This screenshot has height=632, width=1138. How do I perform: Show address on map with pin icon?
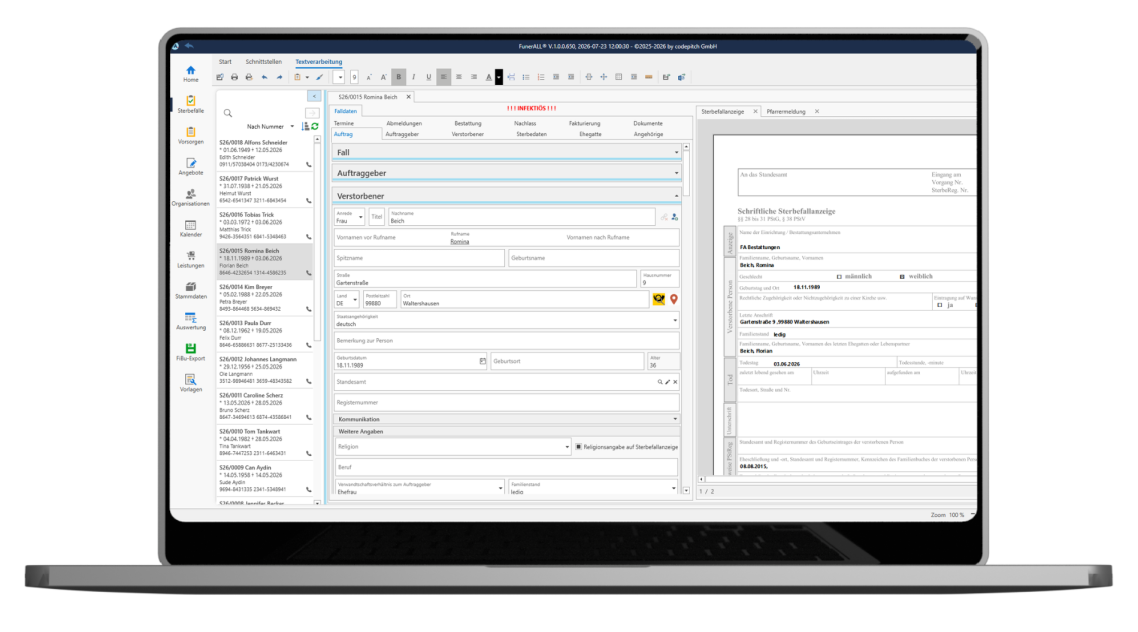(x=674, y=299)
